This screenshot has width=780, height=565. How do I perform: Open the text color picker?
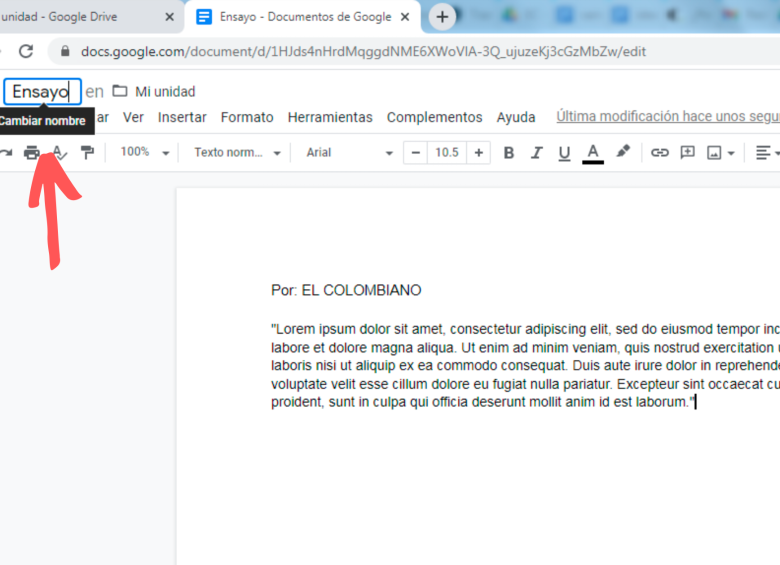click(593, 152)
